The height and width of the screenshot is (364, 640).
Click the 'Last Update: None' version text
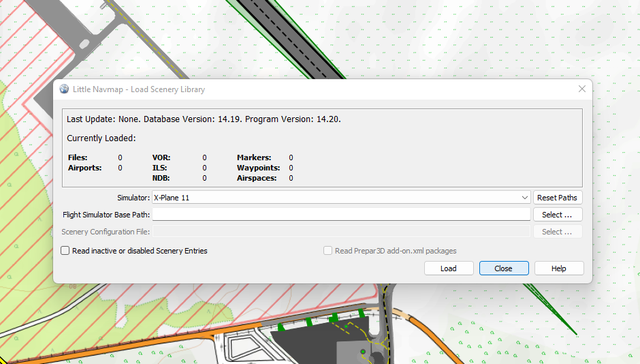203,119
